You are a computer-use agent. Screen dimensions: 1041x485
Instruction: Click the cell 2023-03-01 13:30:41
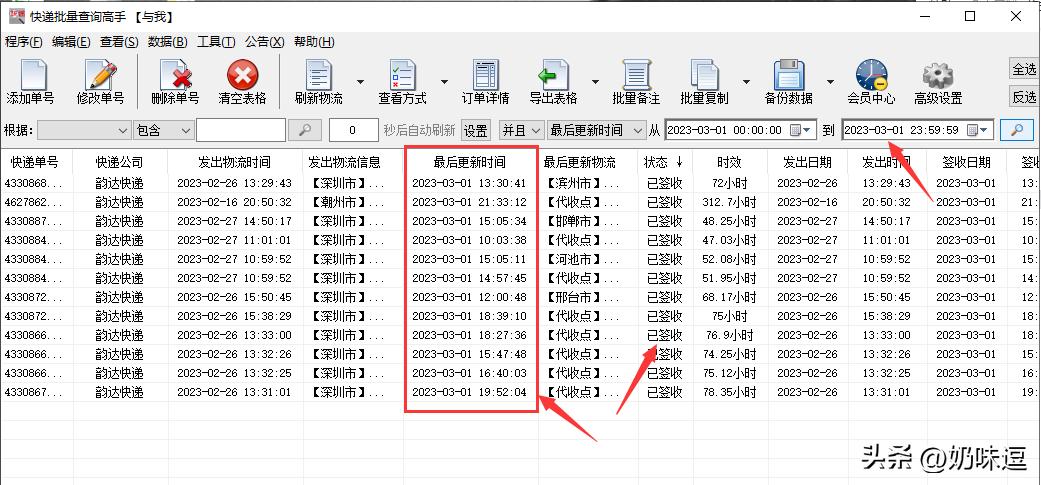tap(469, 183)
